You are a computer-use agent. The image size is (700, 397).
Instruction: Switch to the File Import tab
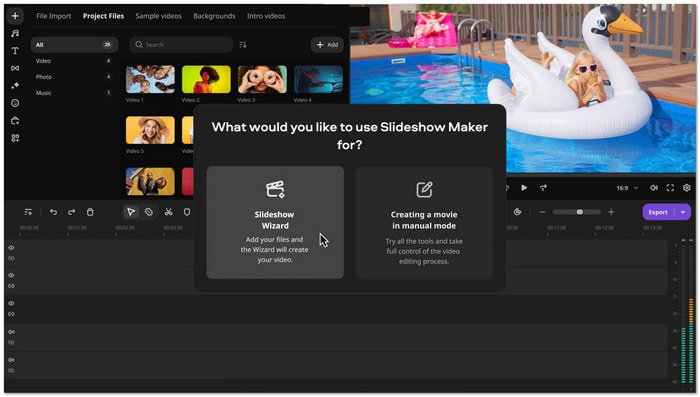(x=54, y=16)
